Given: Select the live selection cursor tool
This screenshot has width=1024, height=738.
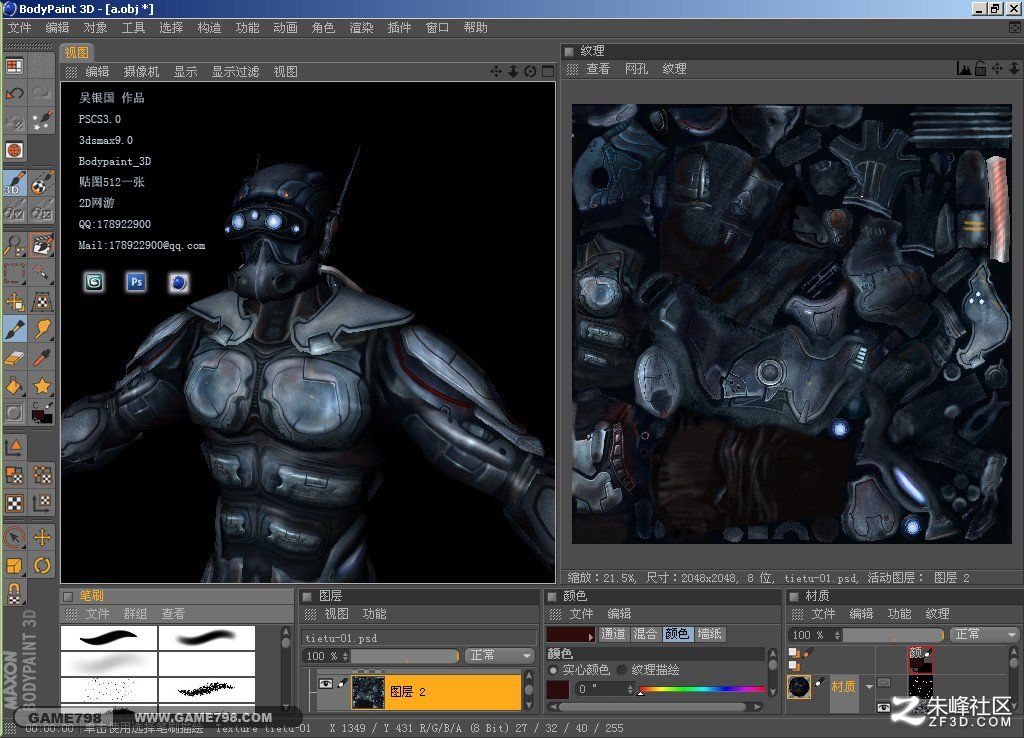Looking at the screenshot, I should tap(14, 537).
